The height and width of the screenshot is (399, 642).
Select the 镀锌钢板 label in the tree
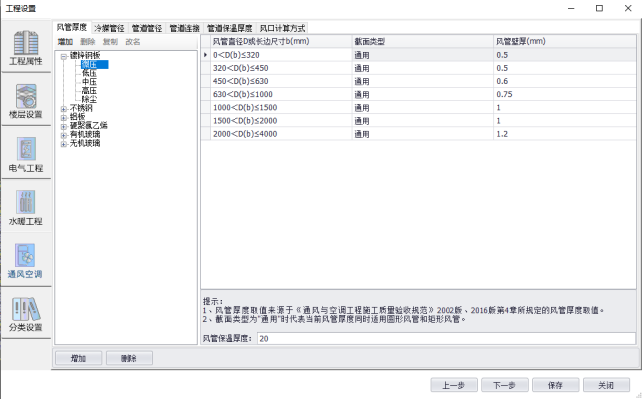85,55
